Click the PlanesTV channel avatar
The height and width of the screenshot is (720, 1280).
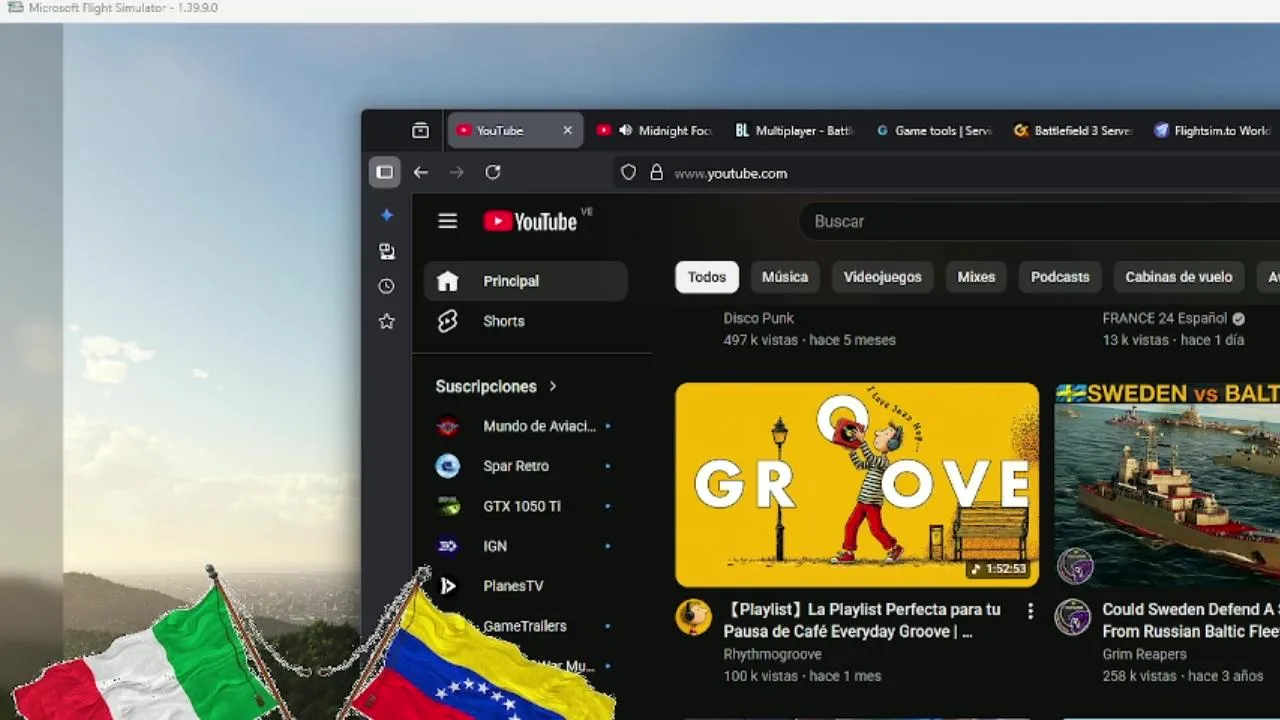448,586
